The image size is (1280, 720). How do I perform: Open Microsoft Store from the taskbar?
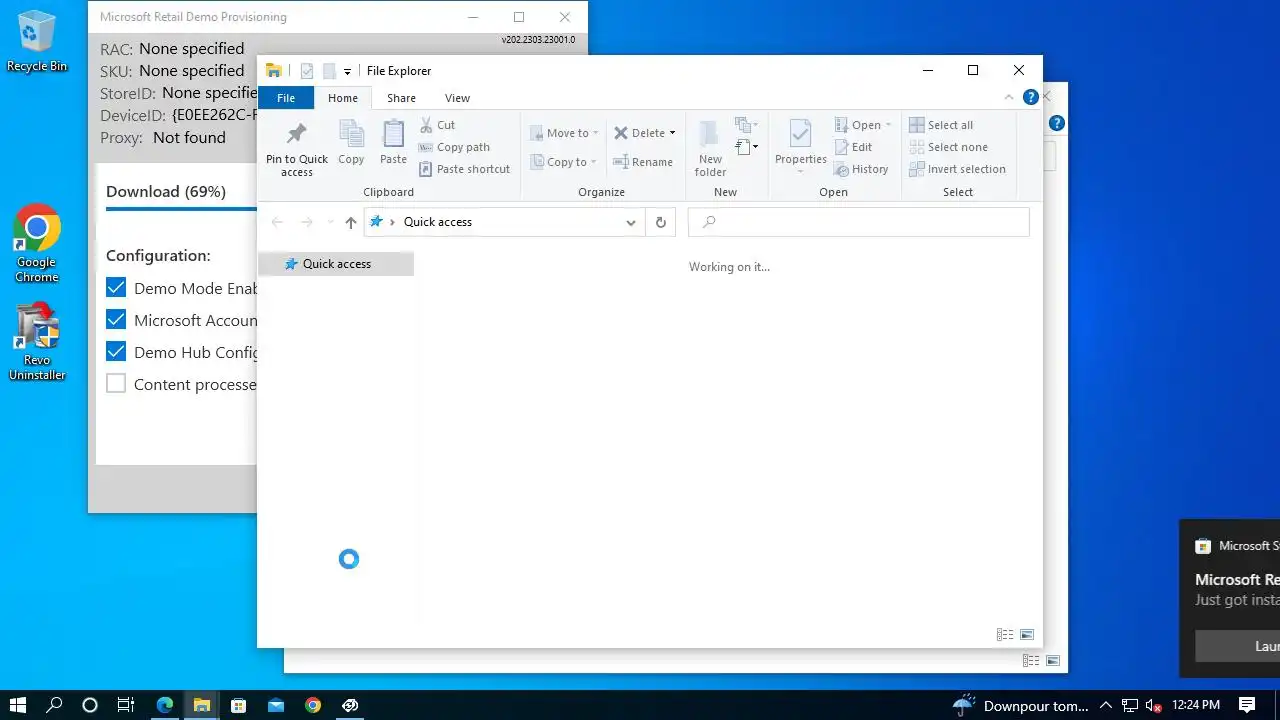(238, 705)
